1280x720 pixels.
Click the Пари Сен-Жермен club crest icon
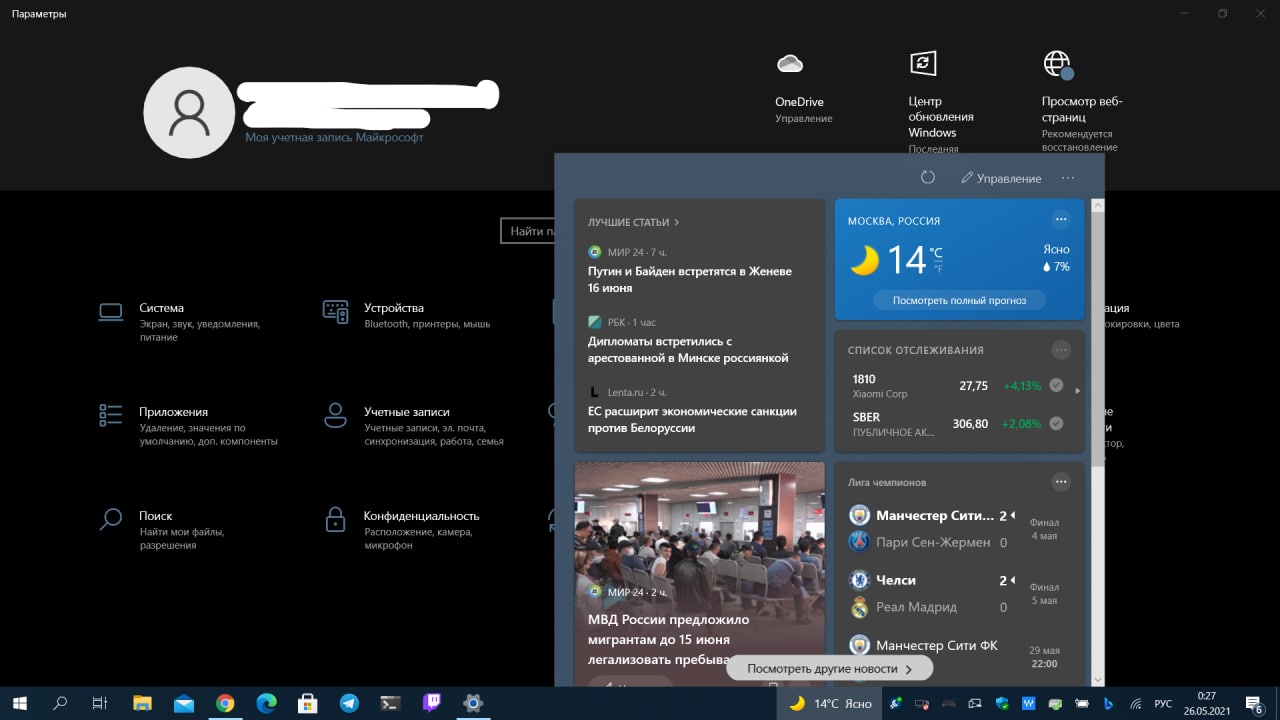[x=859, y=542]
